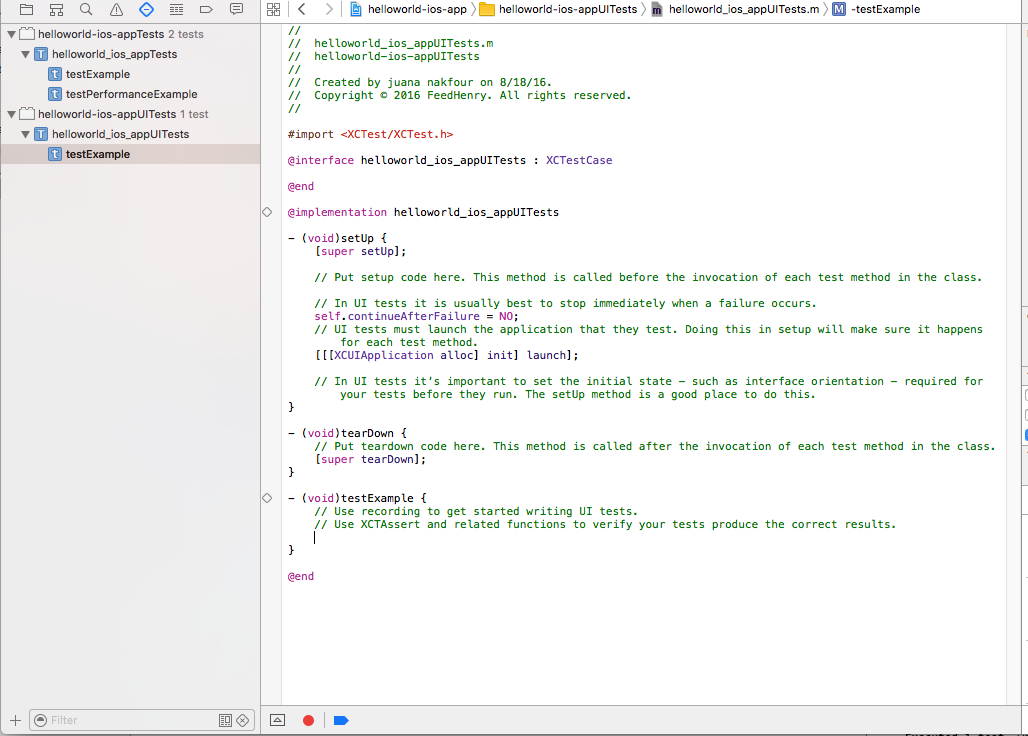The image size is (1028, 736).
Task: Select the Test navigator diamond icon
Action: pos(147,9)
